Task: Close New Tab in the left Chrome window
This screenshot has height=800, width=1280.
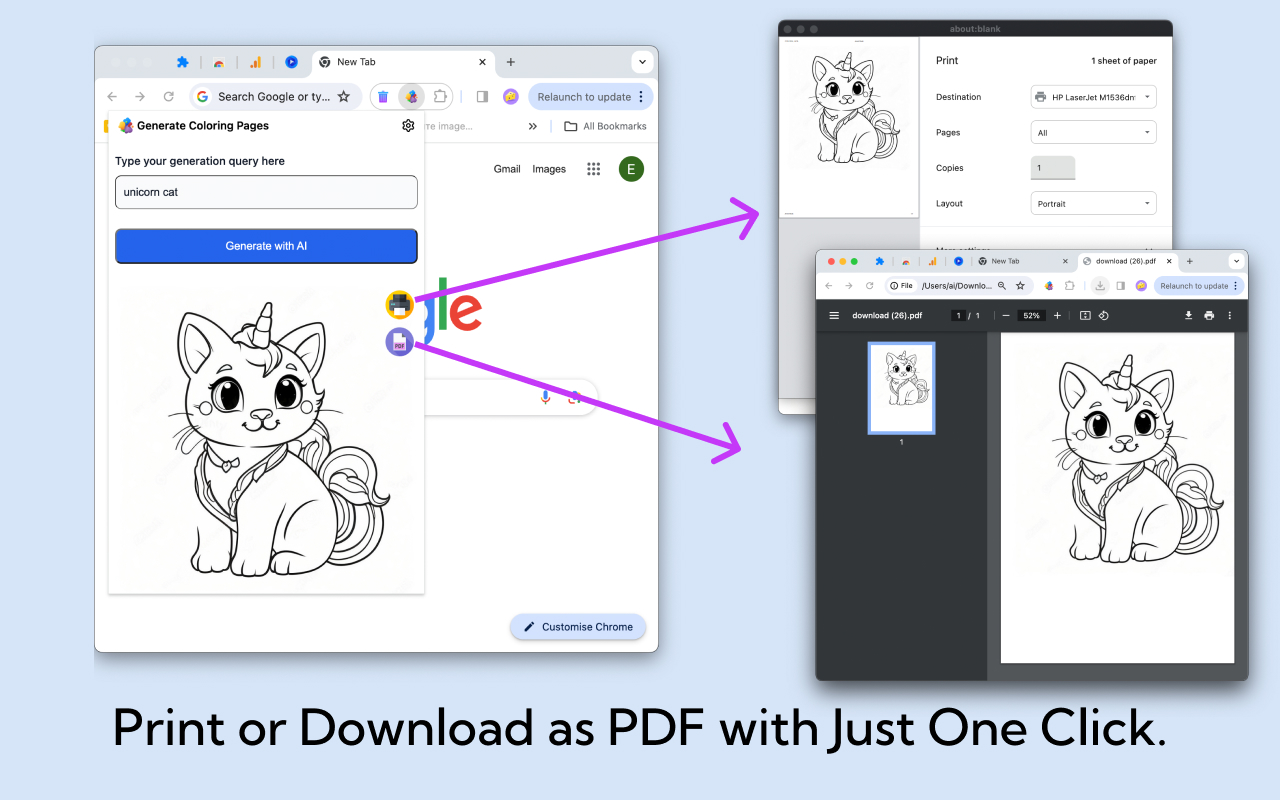Action: pos(482,62)
